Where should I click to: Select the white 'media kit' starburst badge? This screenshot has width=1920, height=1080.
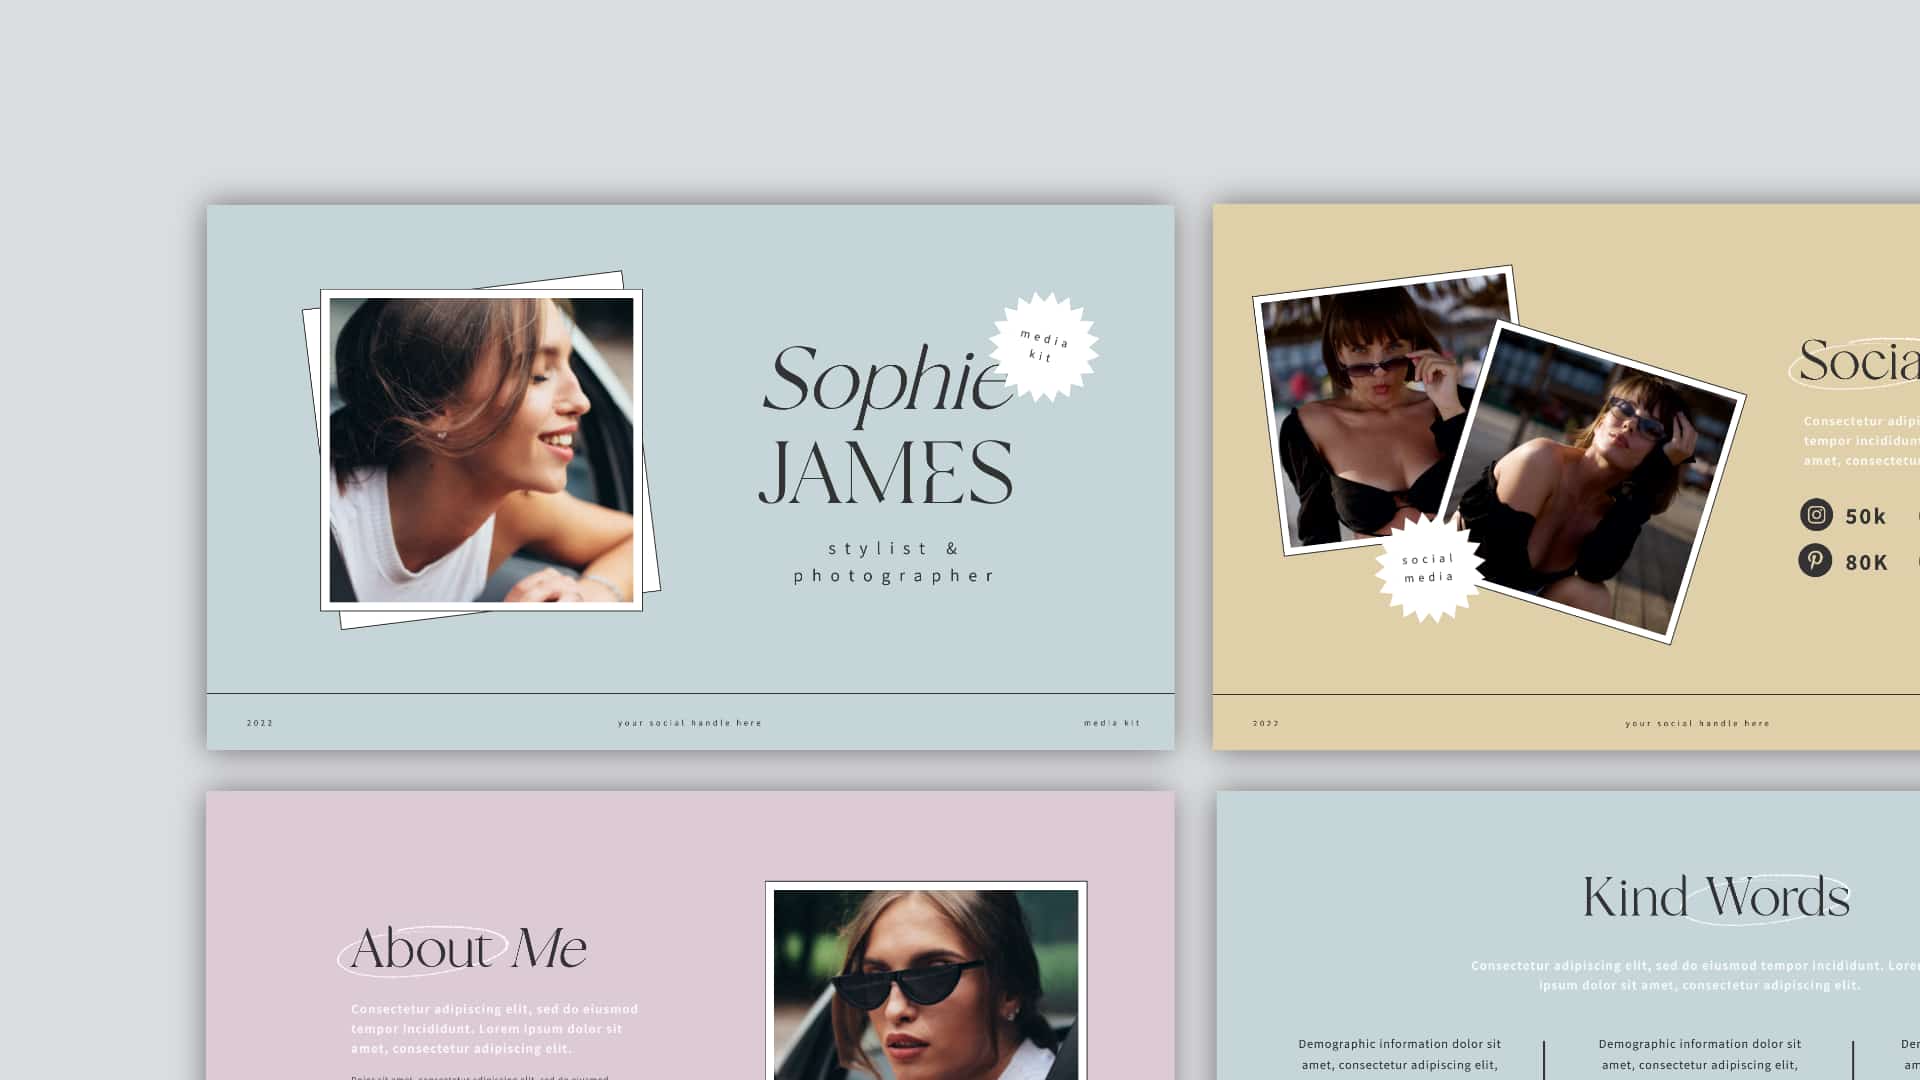[x=1044, y=347]
